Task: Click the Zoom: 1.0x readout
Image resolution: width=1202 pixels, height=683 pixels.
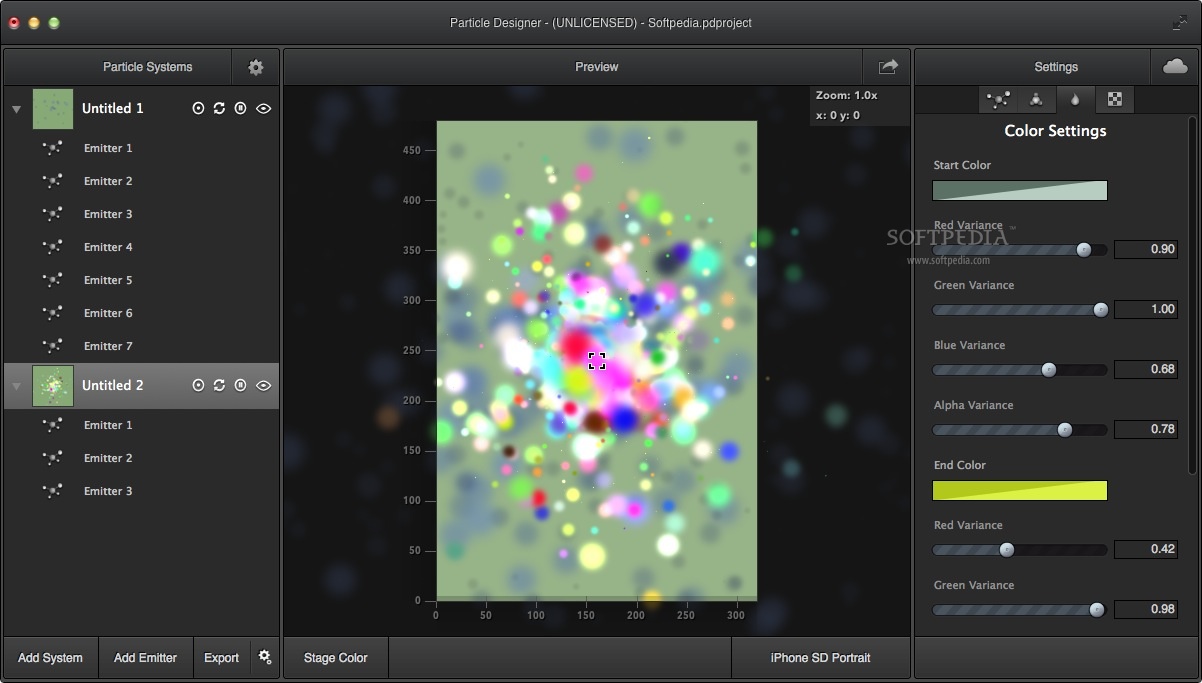Action: pyautogui.click(x=846, y=95)
